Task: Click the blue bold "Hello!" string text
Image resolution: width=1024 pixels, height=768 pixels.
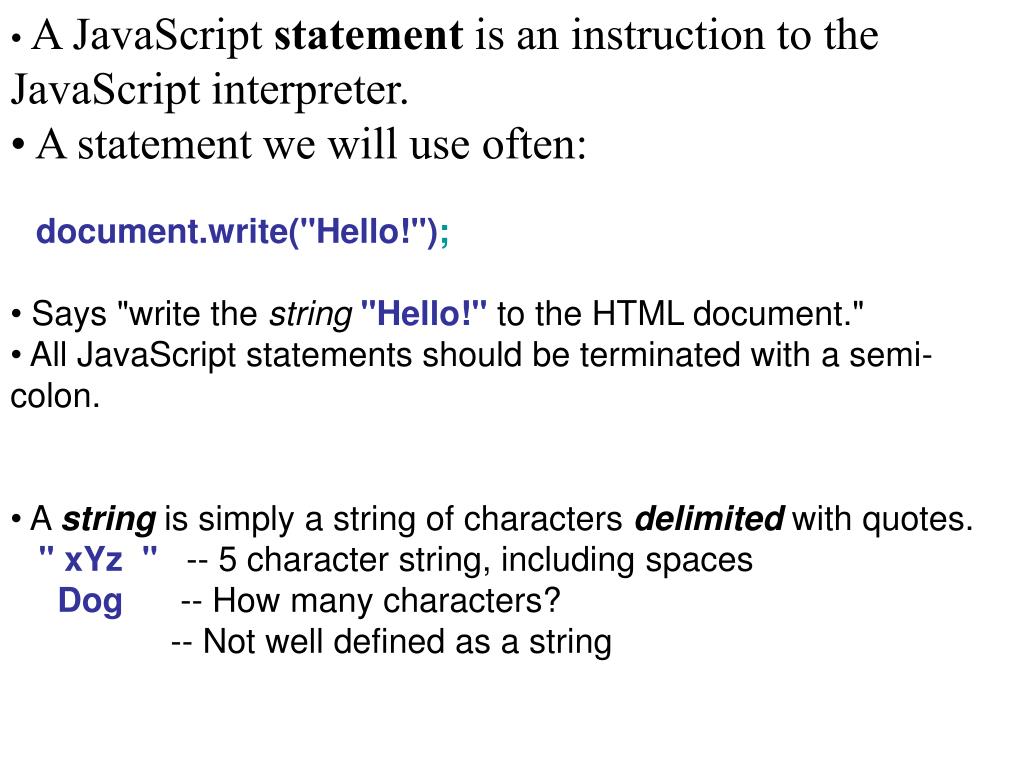Action: pos(424,313)
